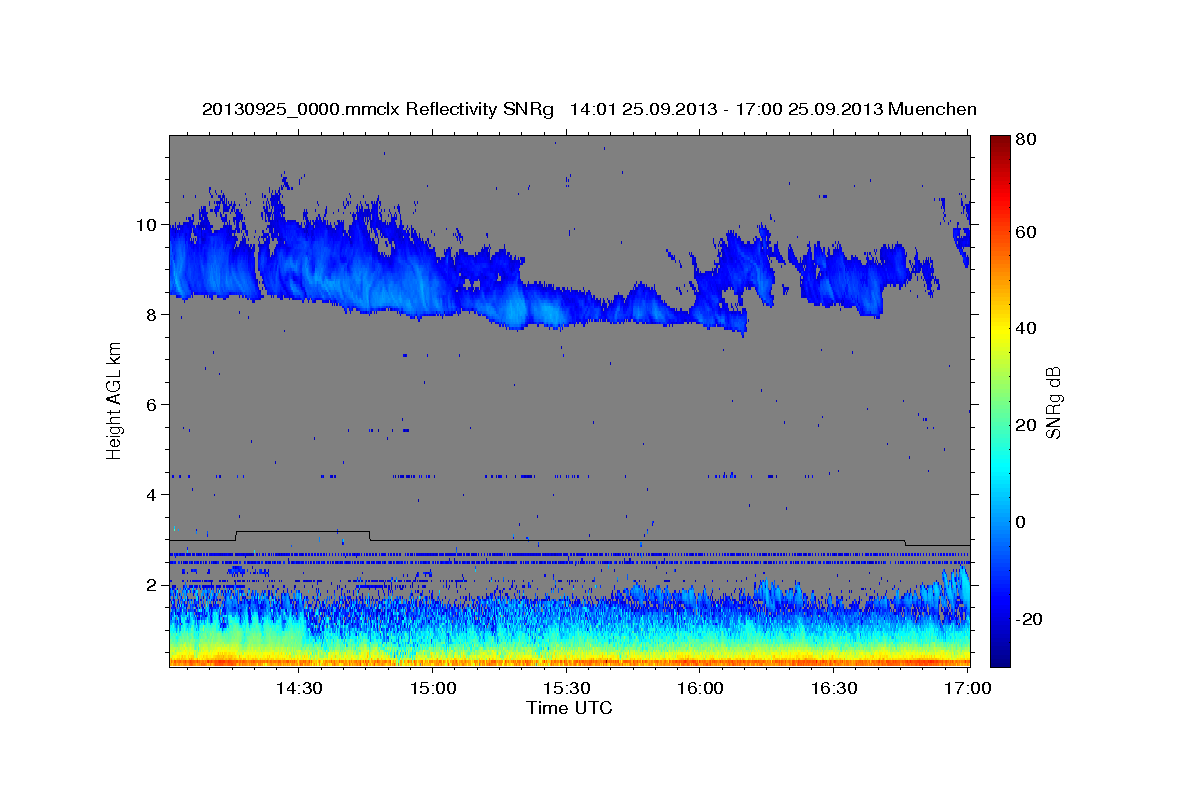Click the word Muenchen in the title

point(932,109)
